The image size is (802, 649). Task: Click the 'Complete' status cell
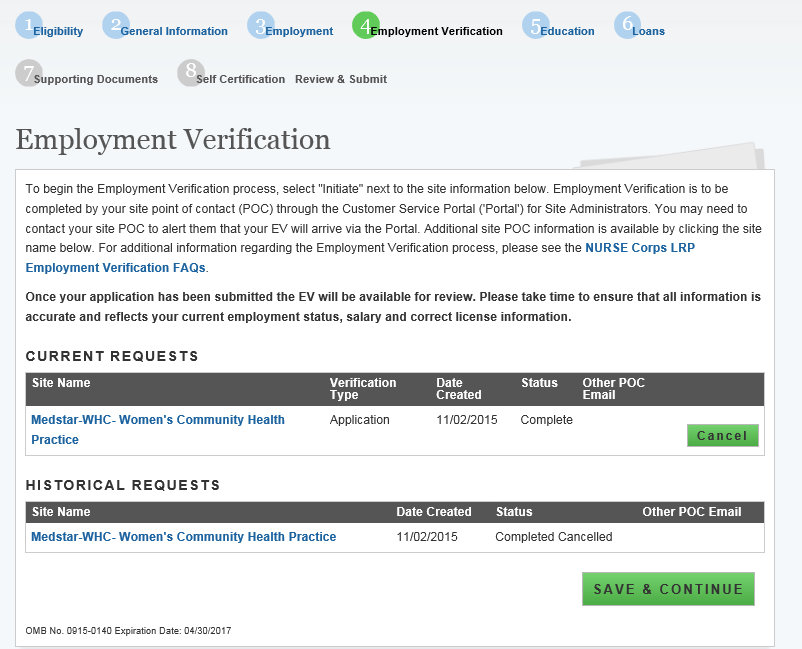point(546,420)
